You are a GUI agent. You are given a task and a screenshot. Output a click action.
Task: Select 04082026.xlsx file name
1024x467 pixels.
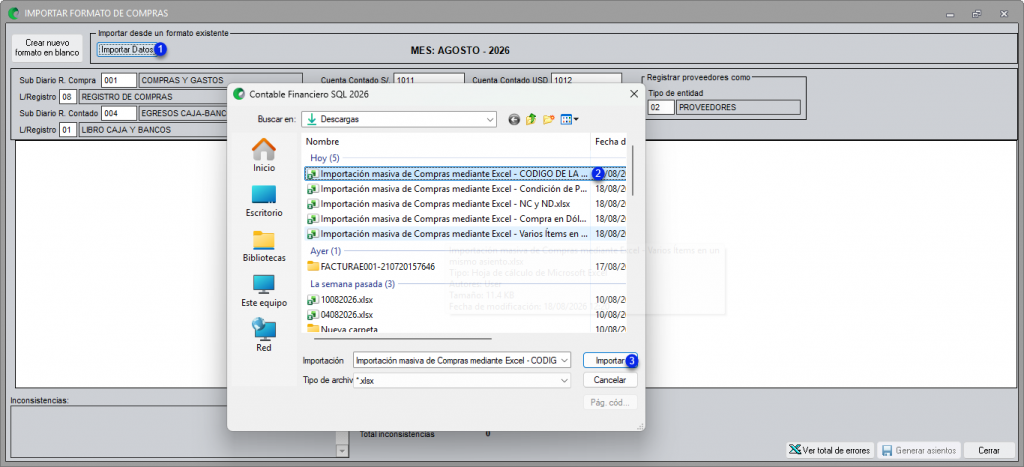click(x=346, y=315)
